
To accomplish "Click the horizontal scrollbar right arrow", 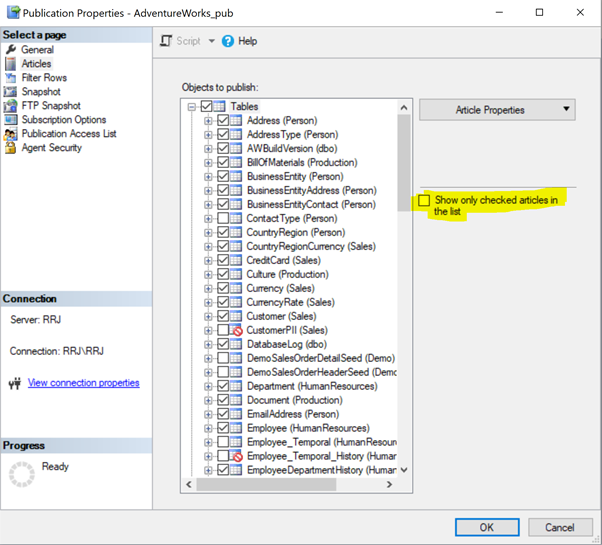I will click(389, 484).
